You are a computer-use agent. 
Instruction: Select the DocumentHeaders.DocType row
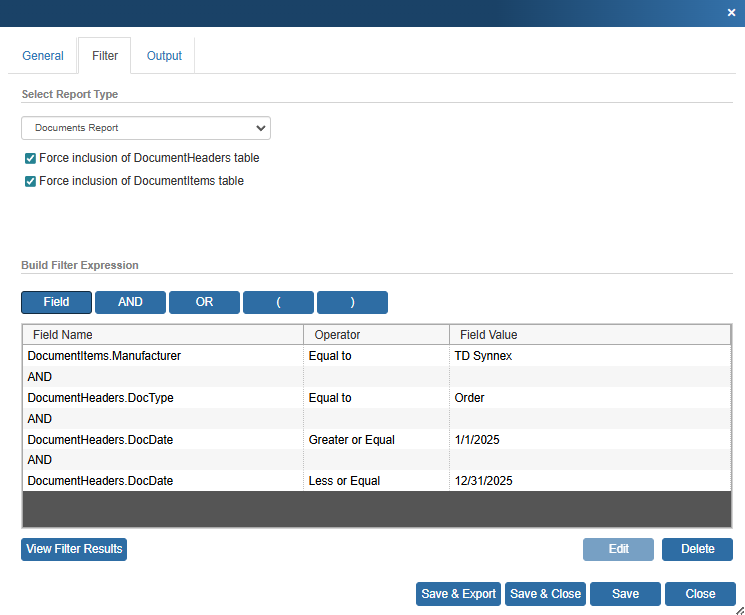tap(100, 398)
